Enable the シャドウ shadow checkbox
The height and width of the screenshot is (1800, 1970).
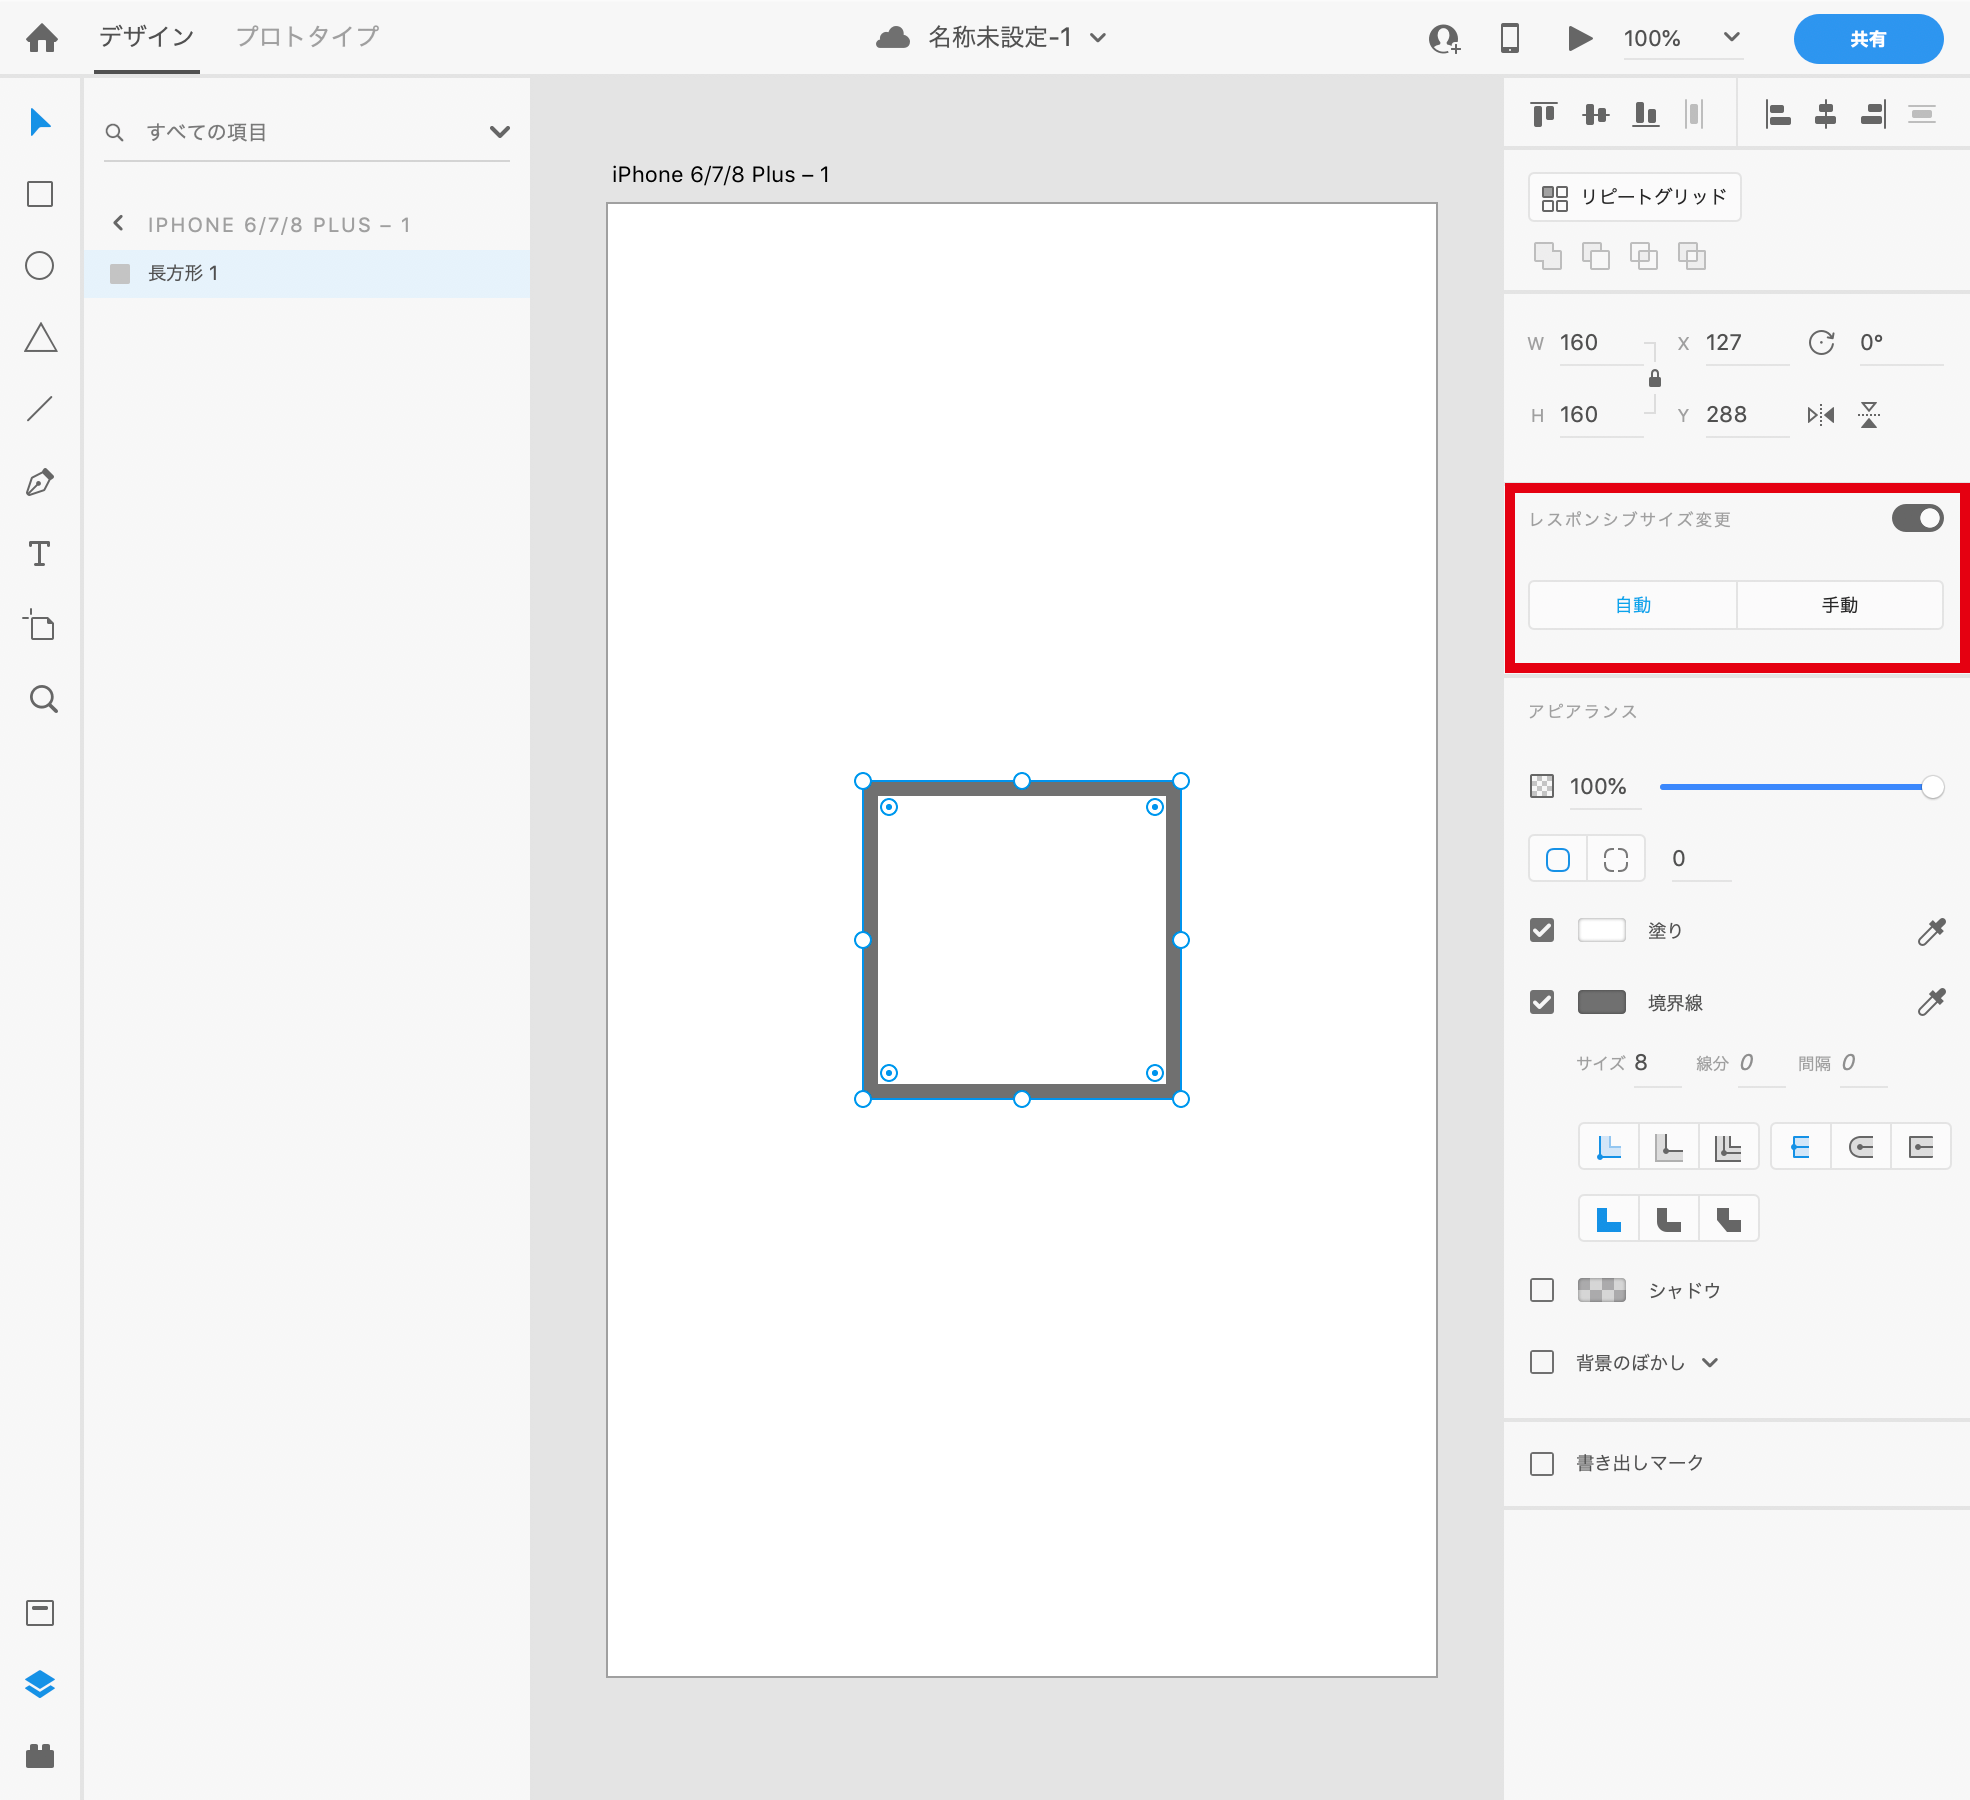pyautogui.click(x=1542, y=1290)
